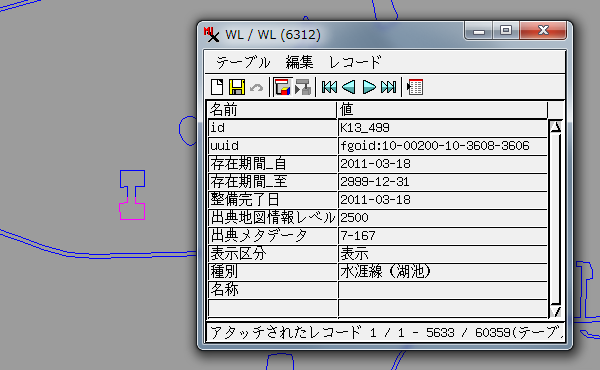Toggle the gray element-link mode icon
The height and width of the screenshot is (370, 600).
click(x=303, y=87)
